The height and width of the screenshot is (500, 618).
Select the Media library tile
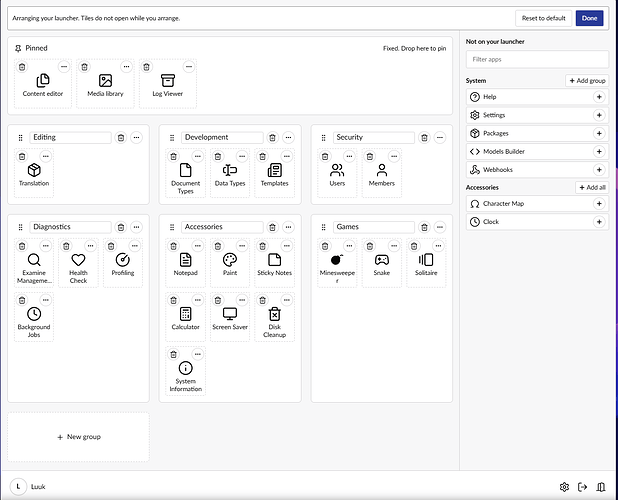click(x=105, y=84)
